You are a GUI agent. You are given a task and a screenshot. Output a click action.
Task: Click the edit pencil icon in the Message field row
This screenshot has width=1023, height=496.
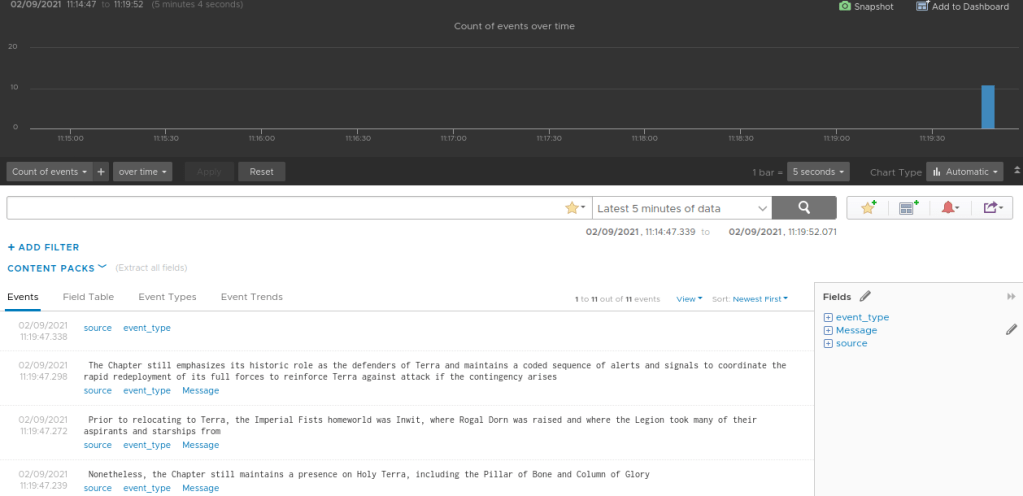[1011, 330]
